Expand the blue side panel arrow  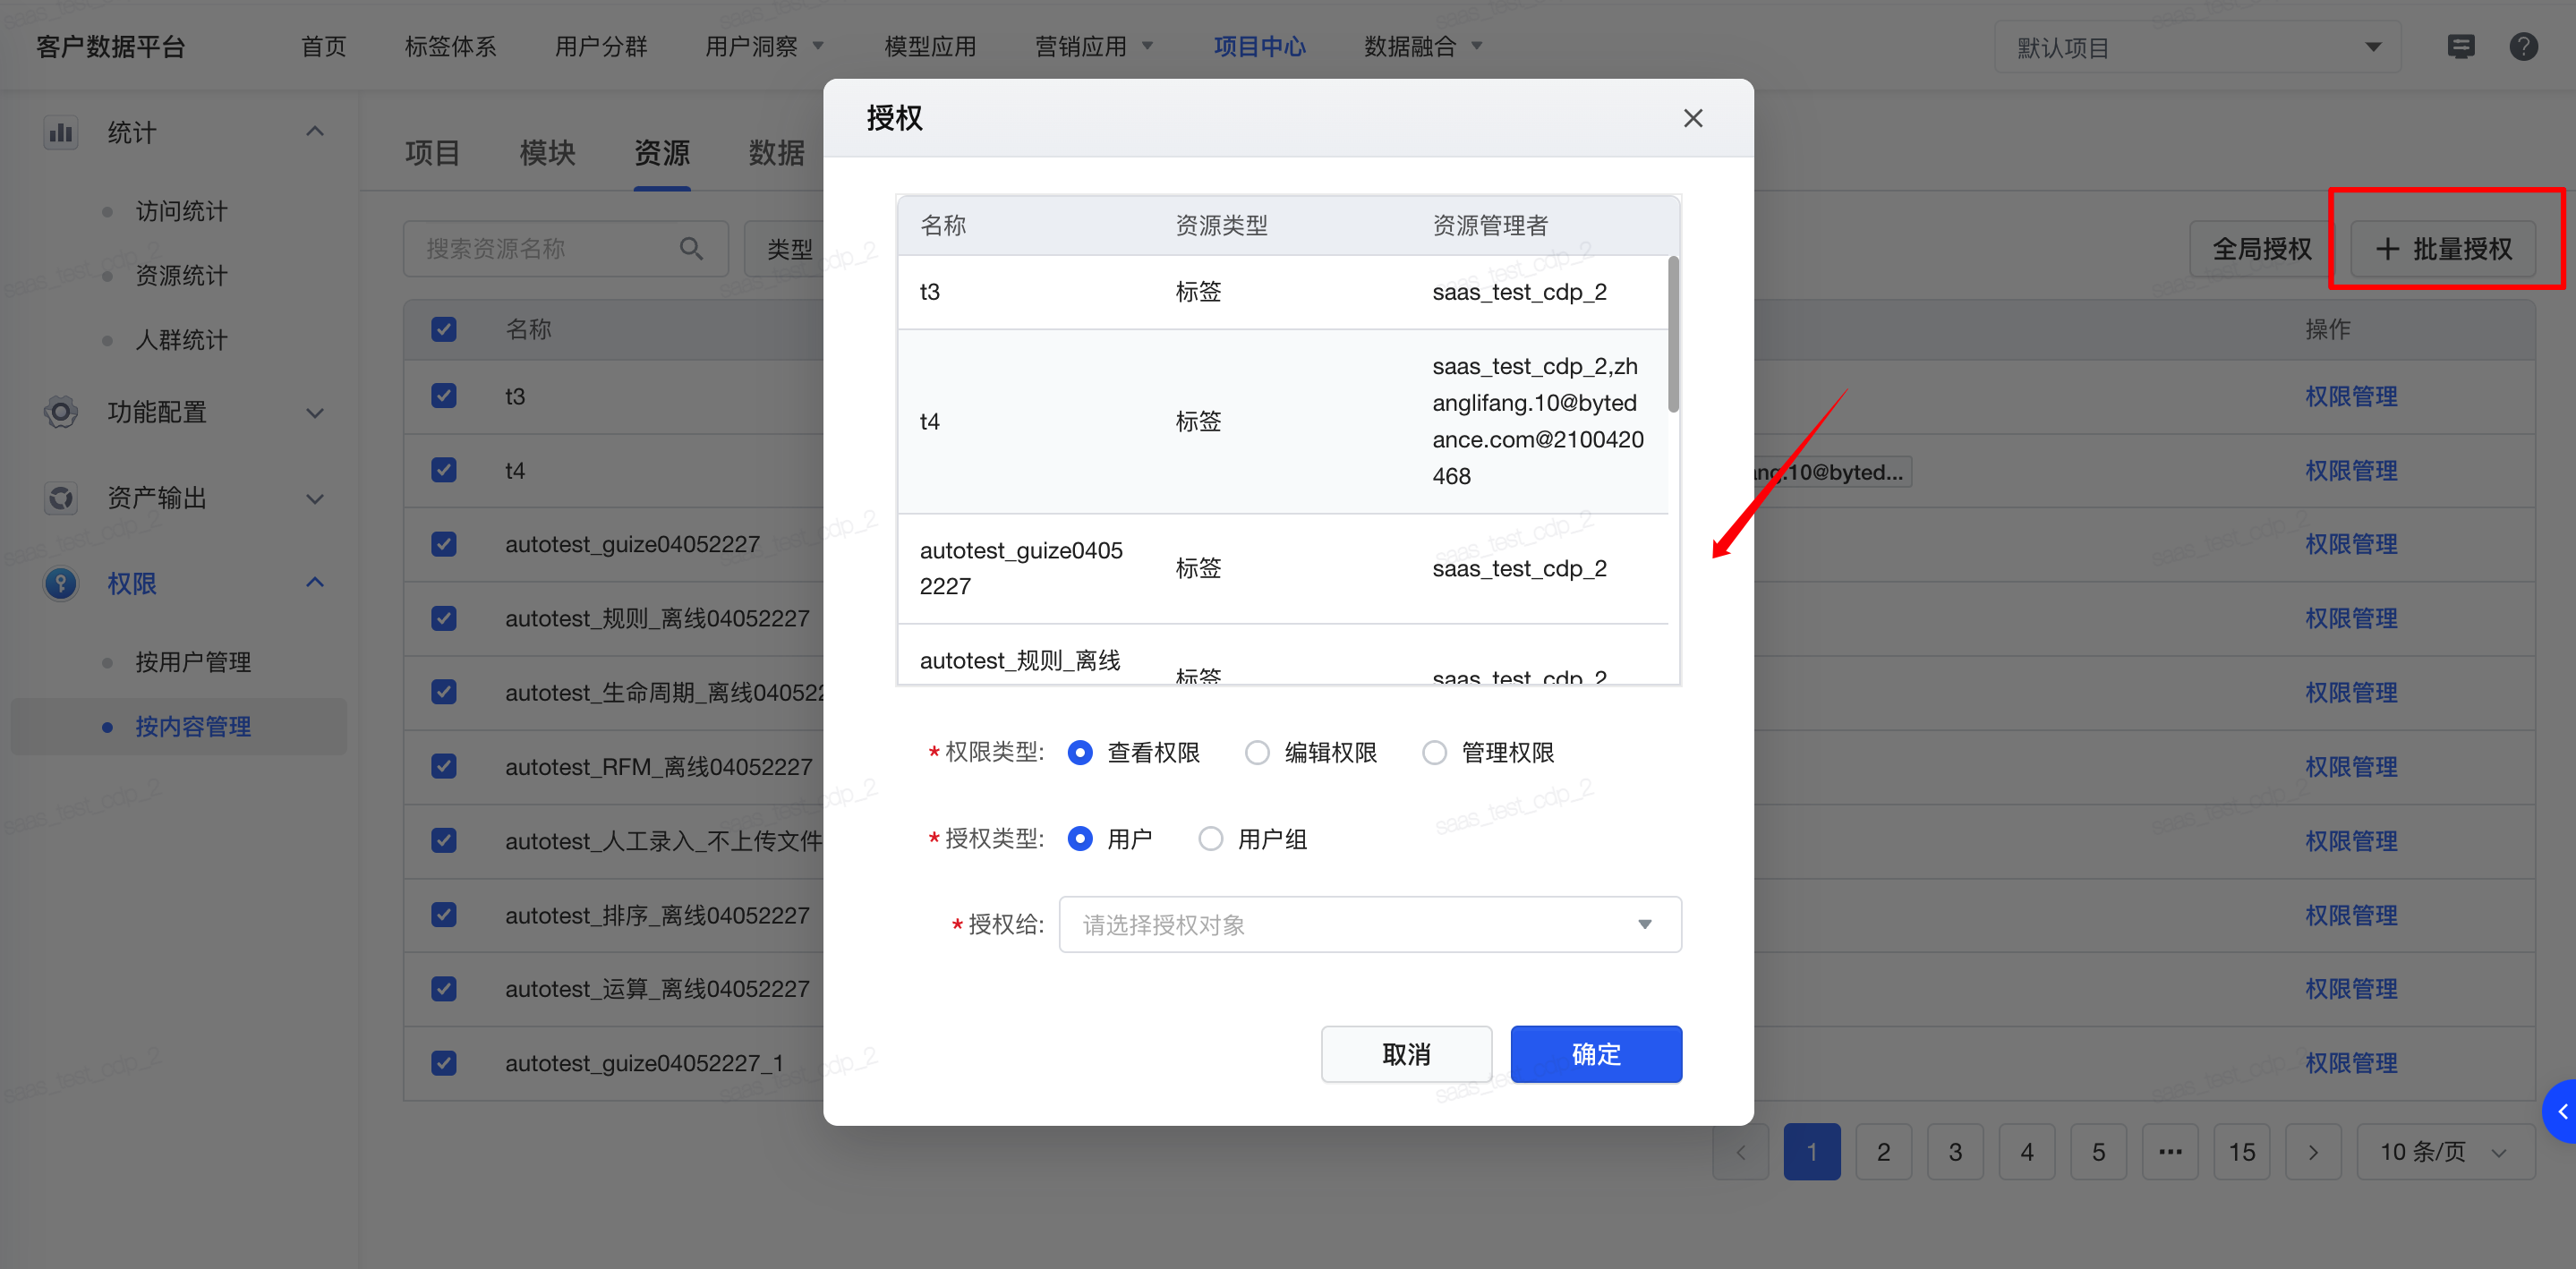pyautogui.click(x=2562, y=1111)
